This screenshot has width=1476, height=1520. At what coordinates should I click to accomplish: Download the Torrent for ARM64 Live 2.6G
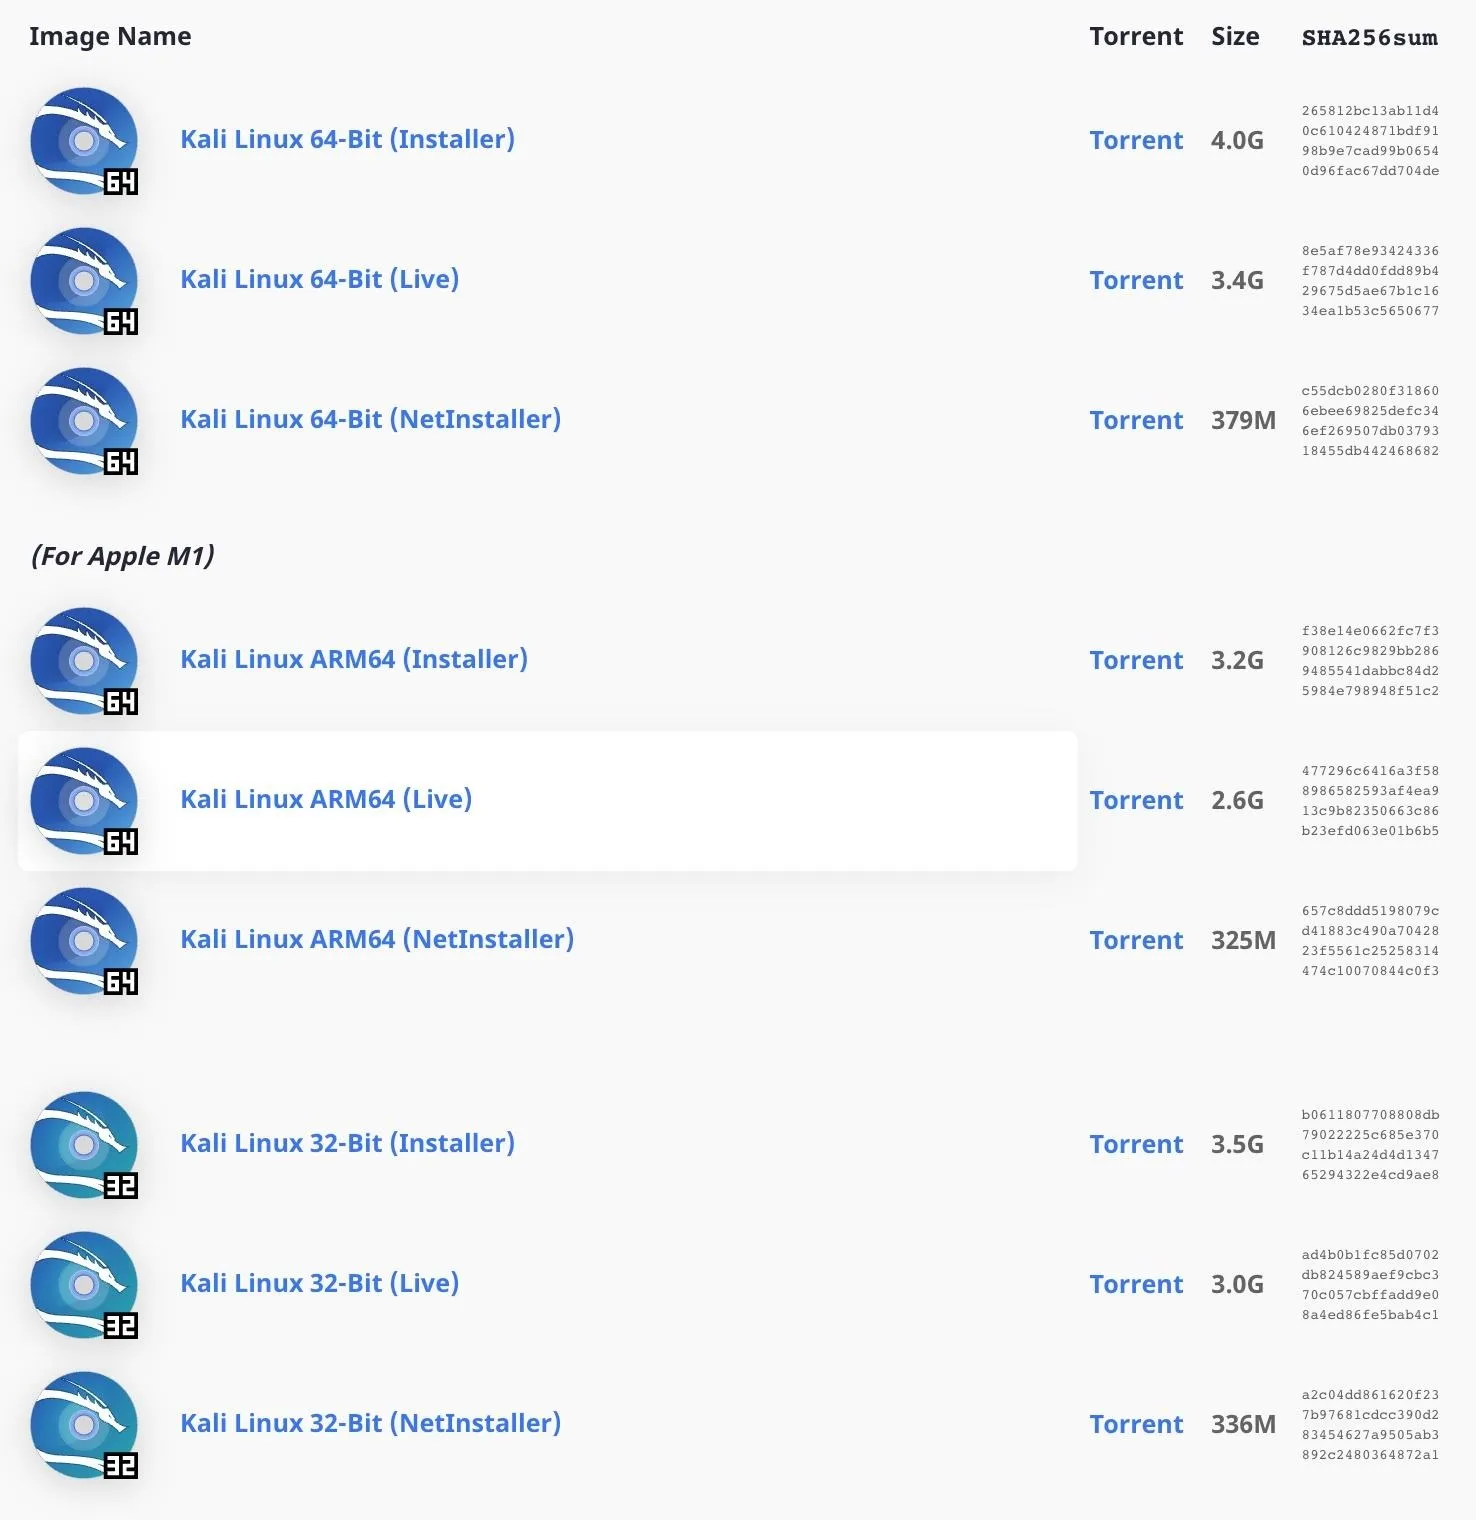pos(1136,800)
